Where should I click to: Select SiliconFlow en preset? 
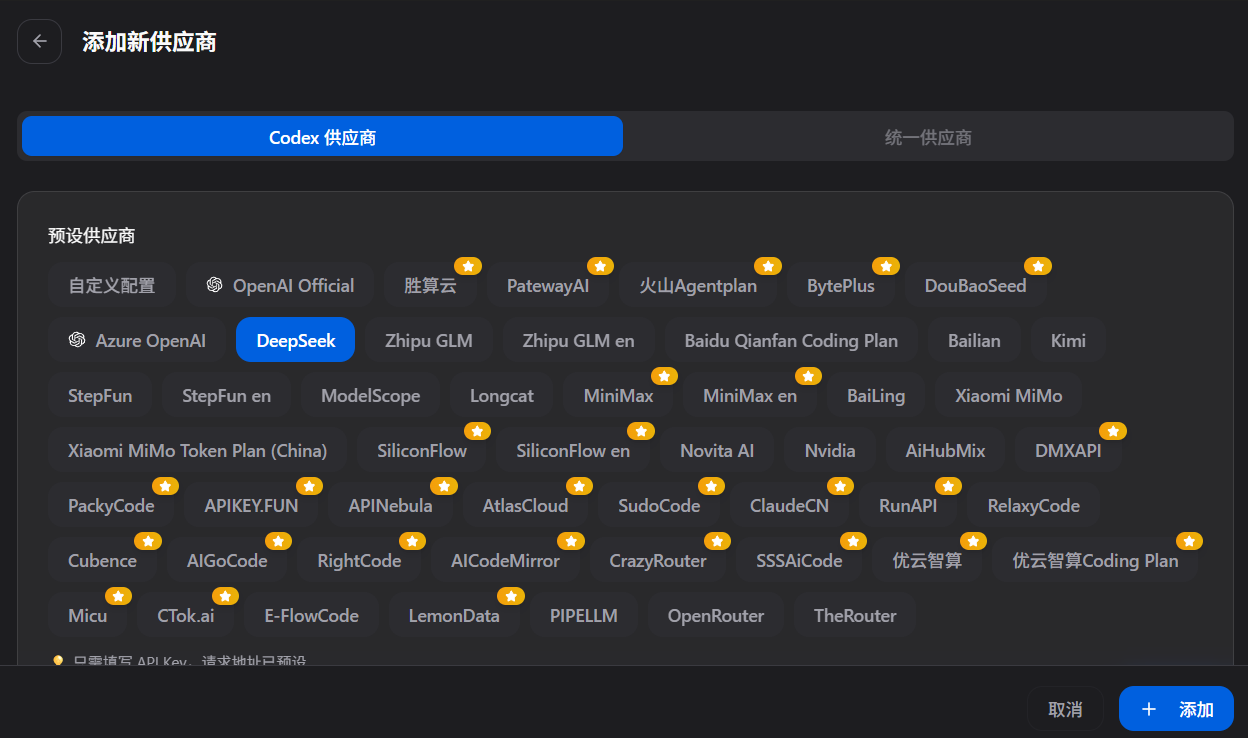point(574,450)
